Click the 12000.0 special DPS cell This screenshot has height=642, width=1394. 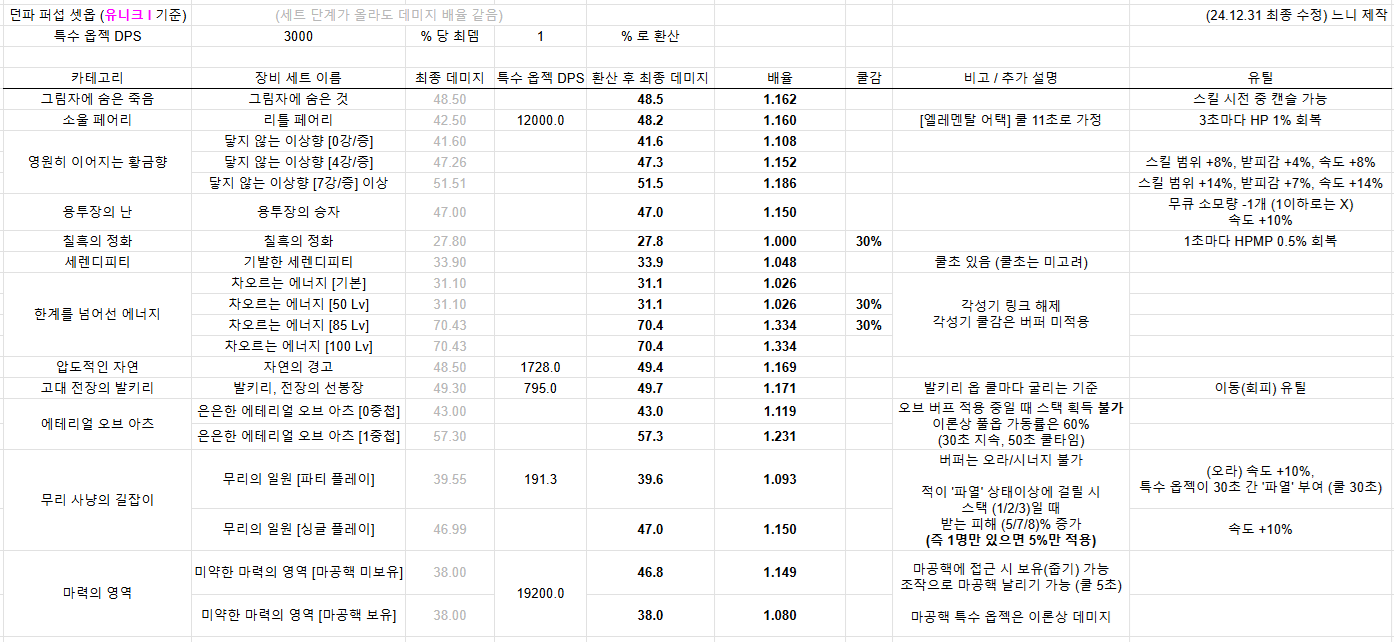pyautogui.click(x=541, y=120)
